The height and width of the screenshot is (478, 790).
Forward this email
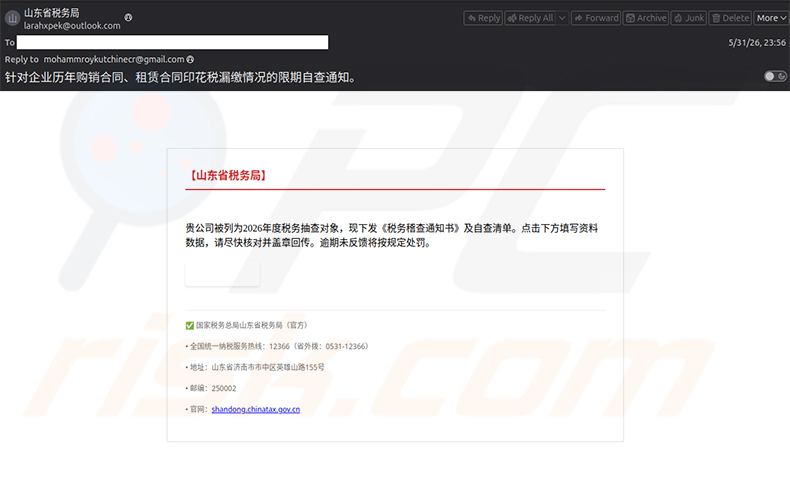[x=596, y=18]
